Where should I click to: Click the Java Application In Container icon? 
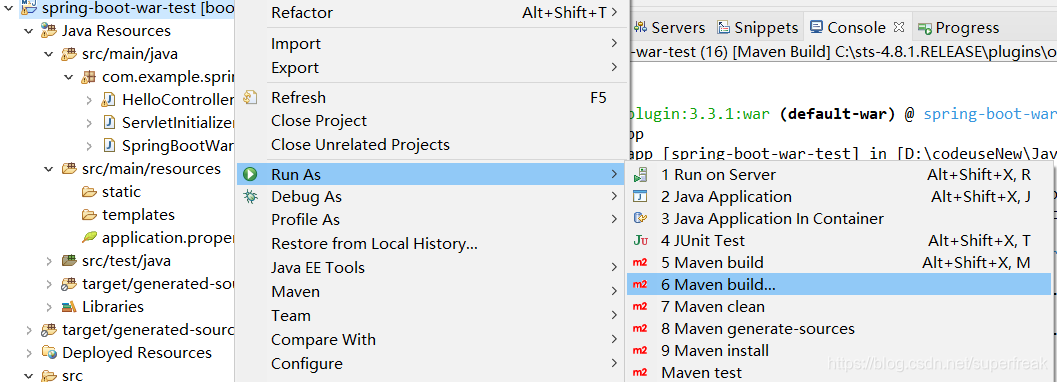tap(640, 218)
